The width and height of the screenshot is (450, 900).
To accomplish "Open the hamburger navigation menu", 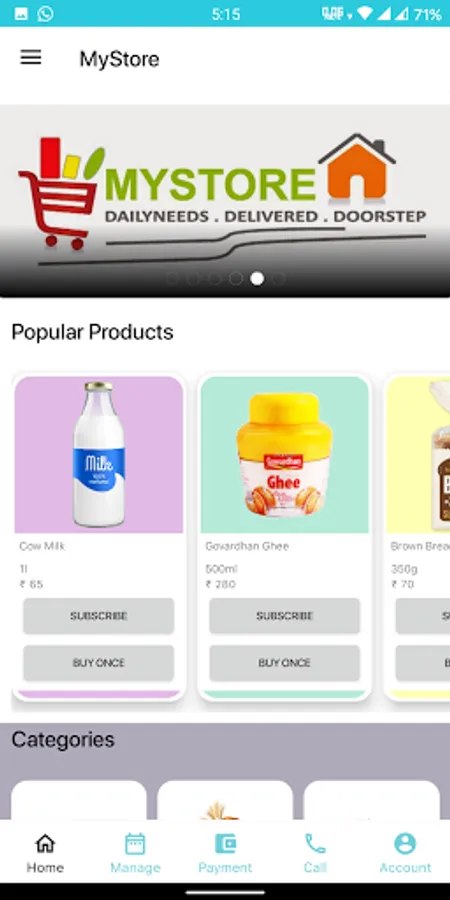I will click(x=31, y=57).
